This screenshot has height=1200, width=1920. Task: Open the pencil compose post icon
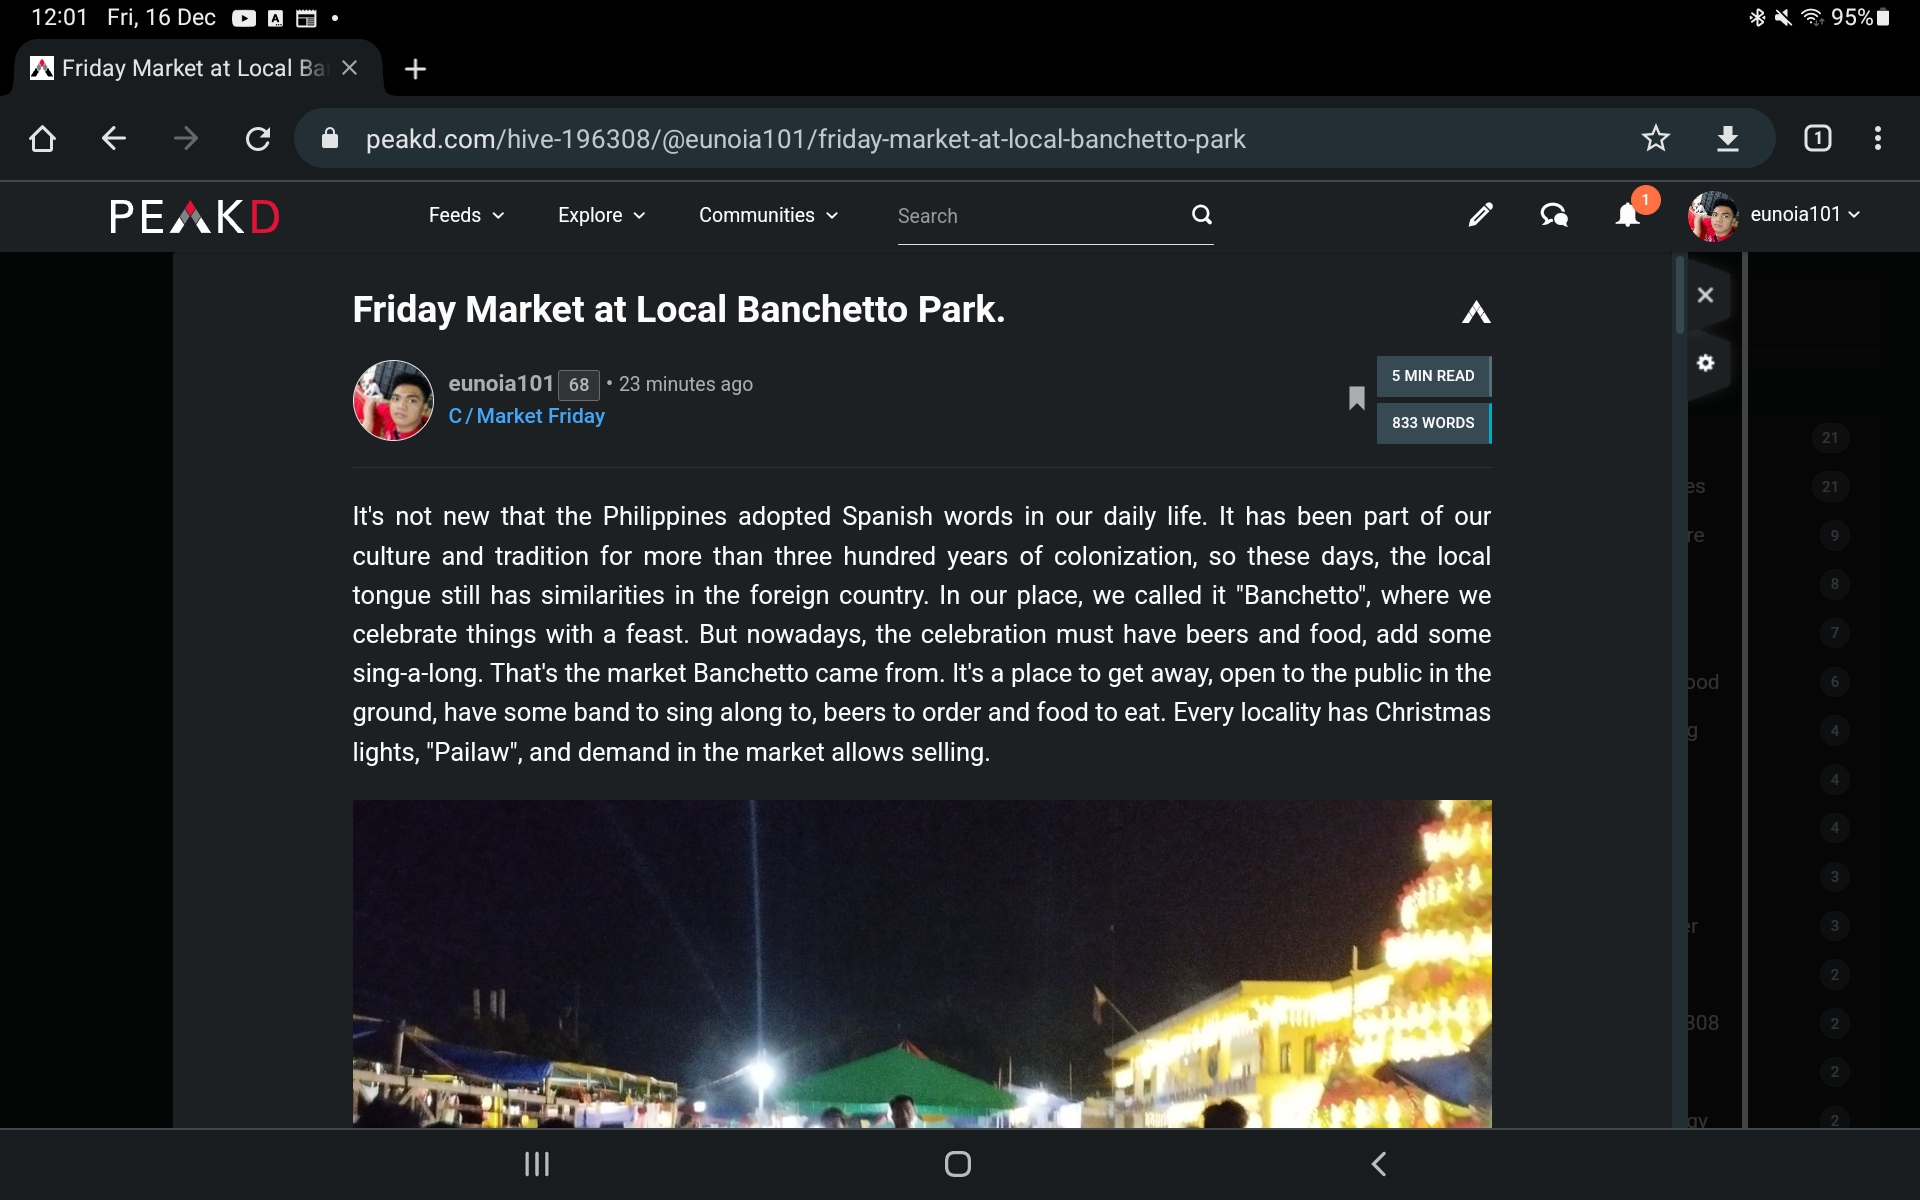point(1480,215)
